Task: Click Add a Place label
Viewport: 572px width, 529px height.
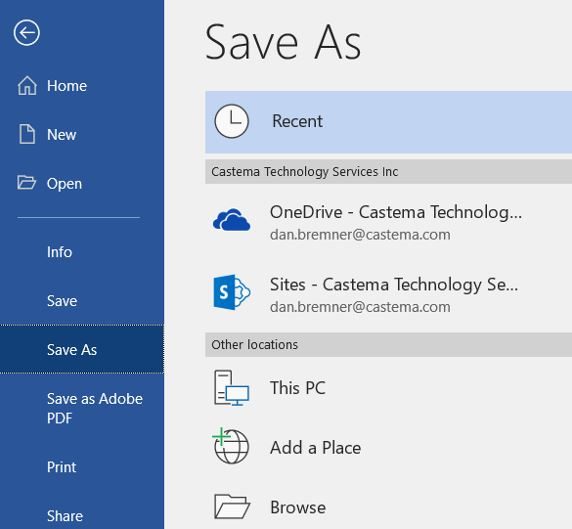Action: click(x=316, y=448)
